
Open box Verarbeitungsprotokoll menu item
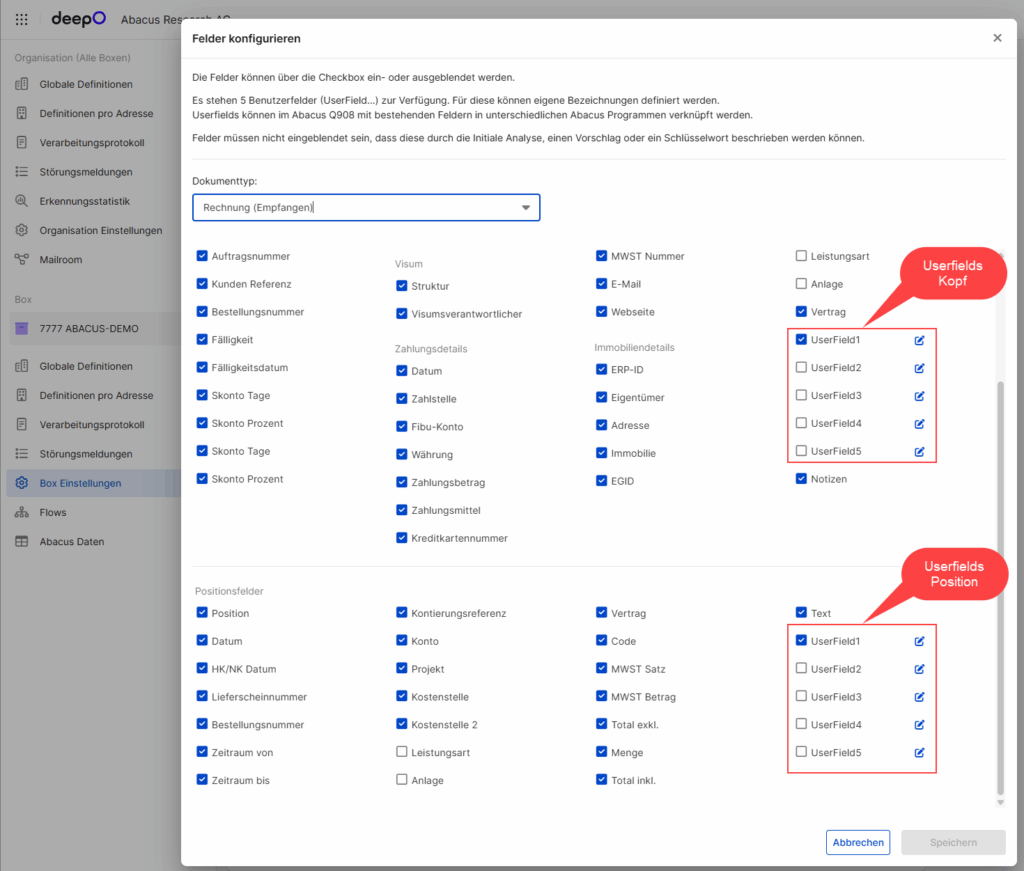coord(91,424)
